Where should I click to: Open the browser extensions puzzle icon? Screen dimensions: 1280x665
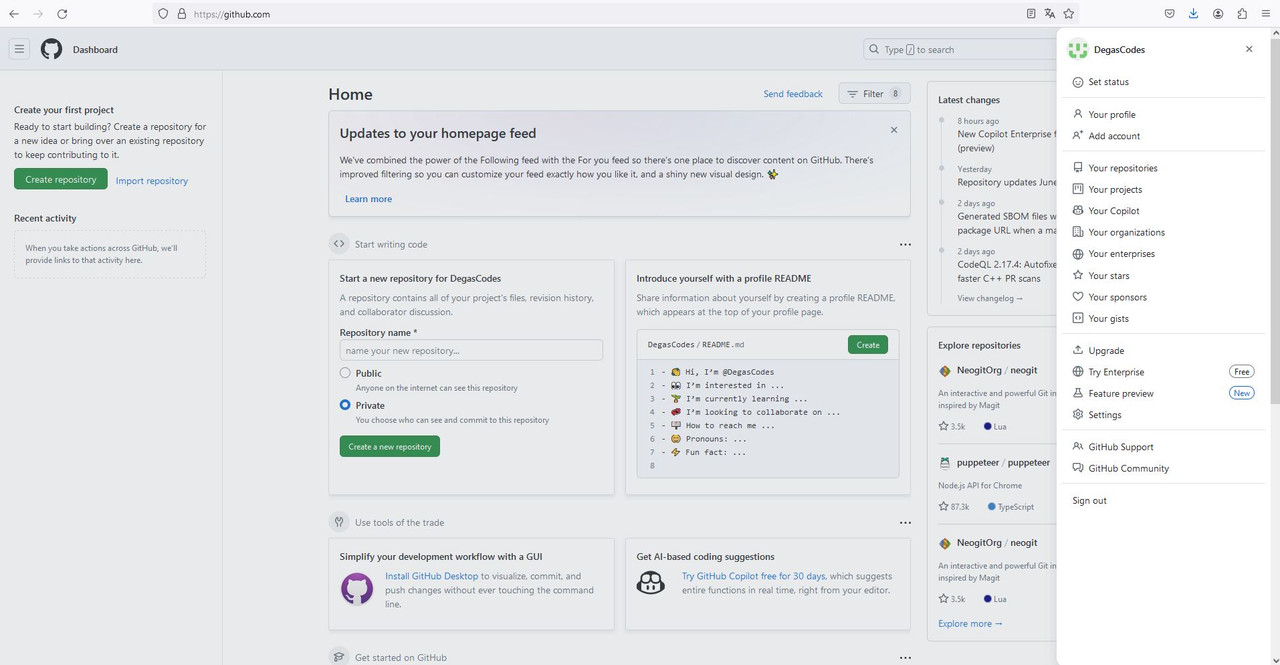tap(1242, 14)
